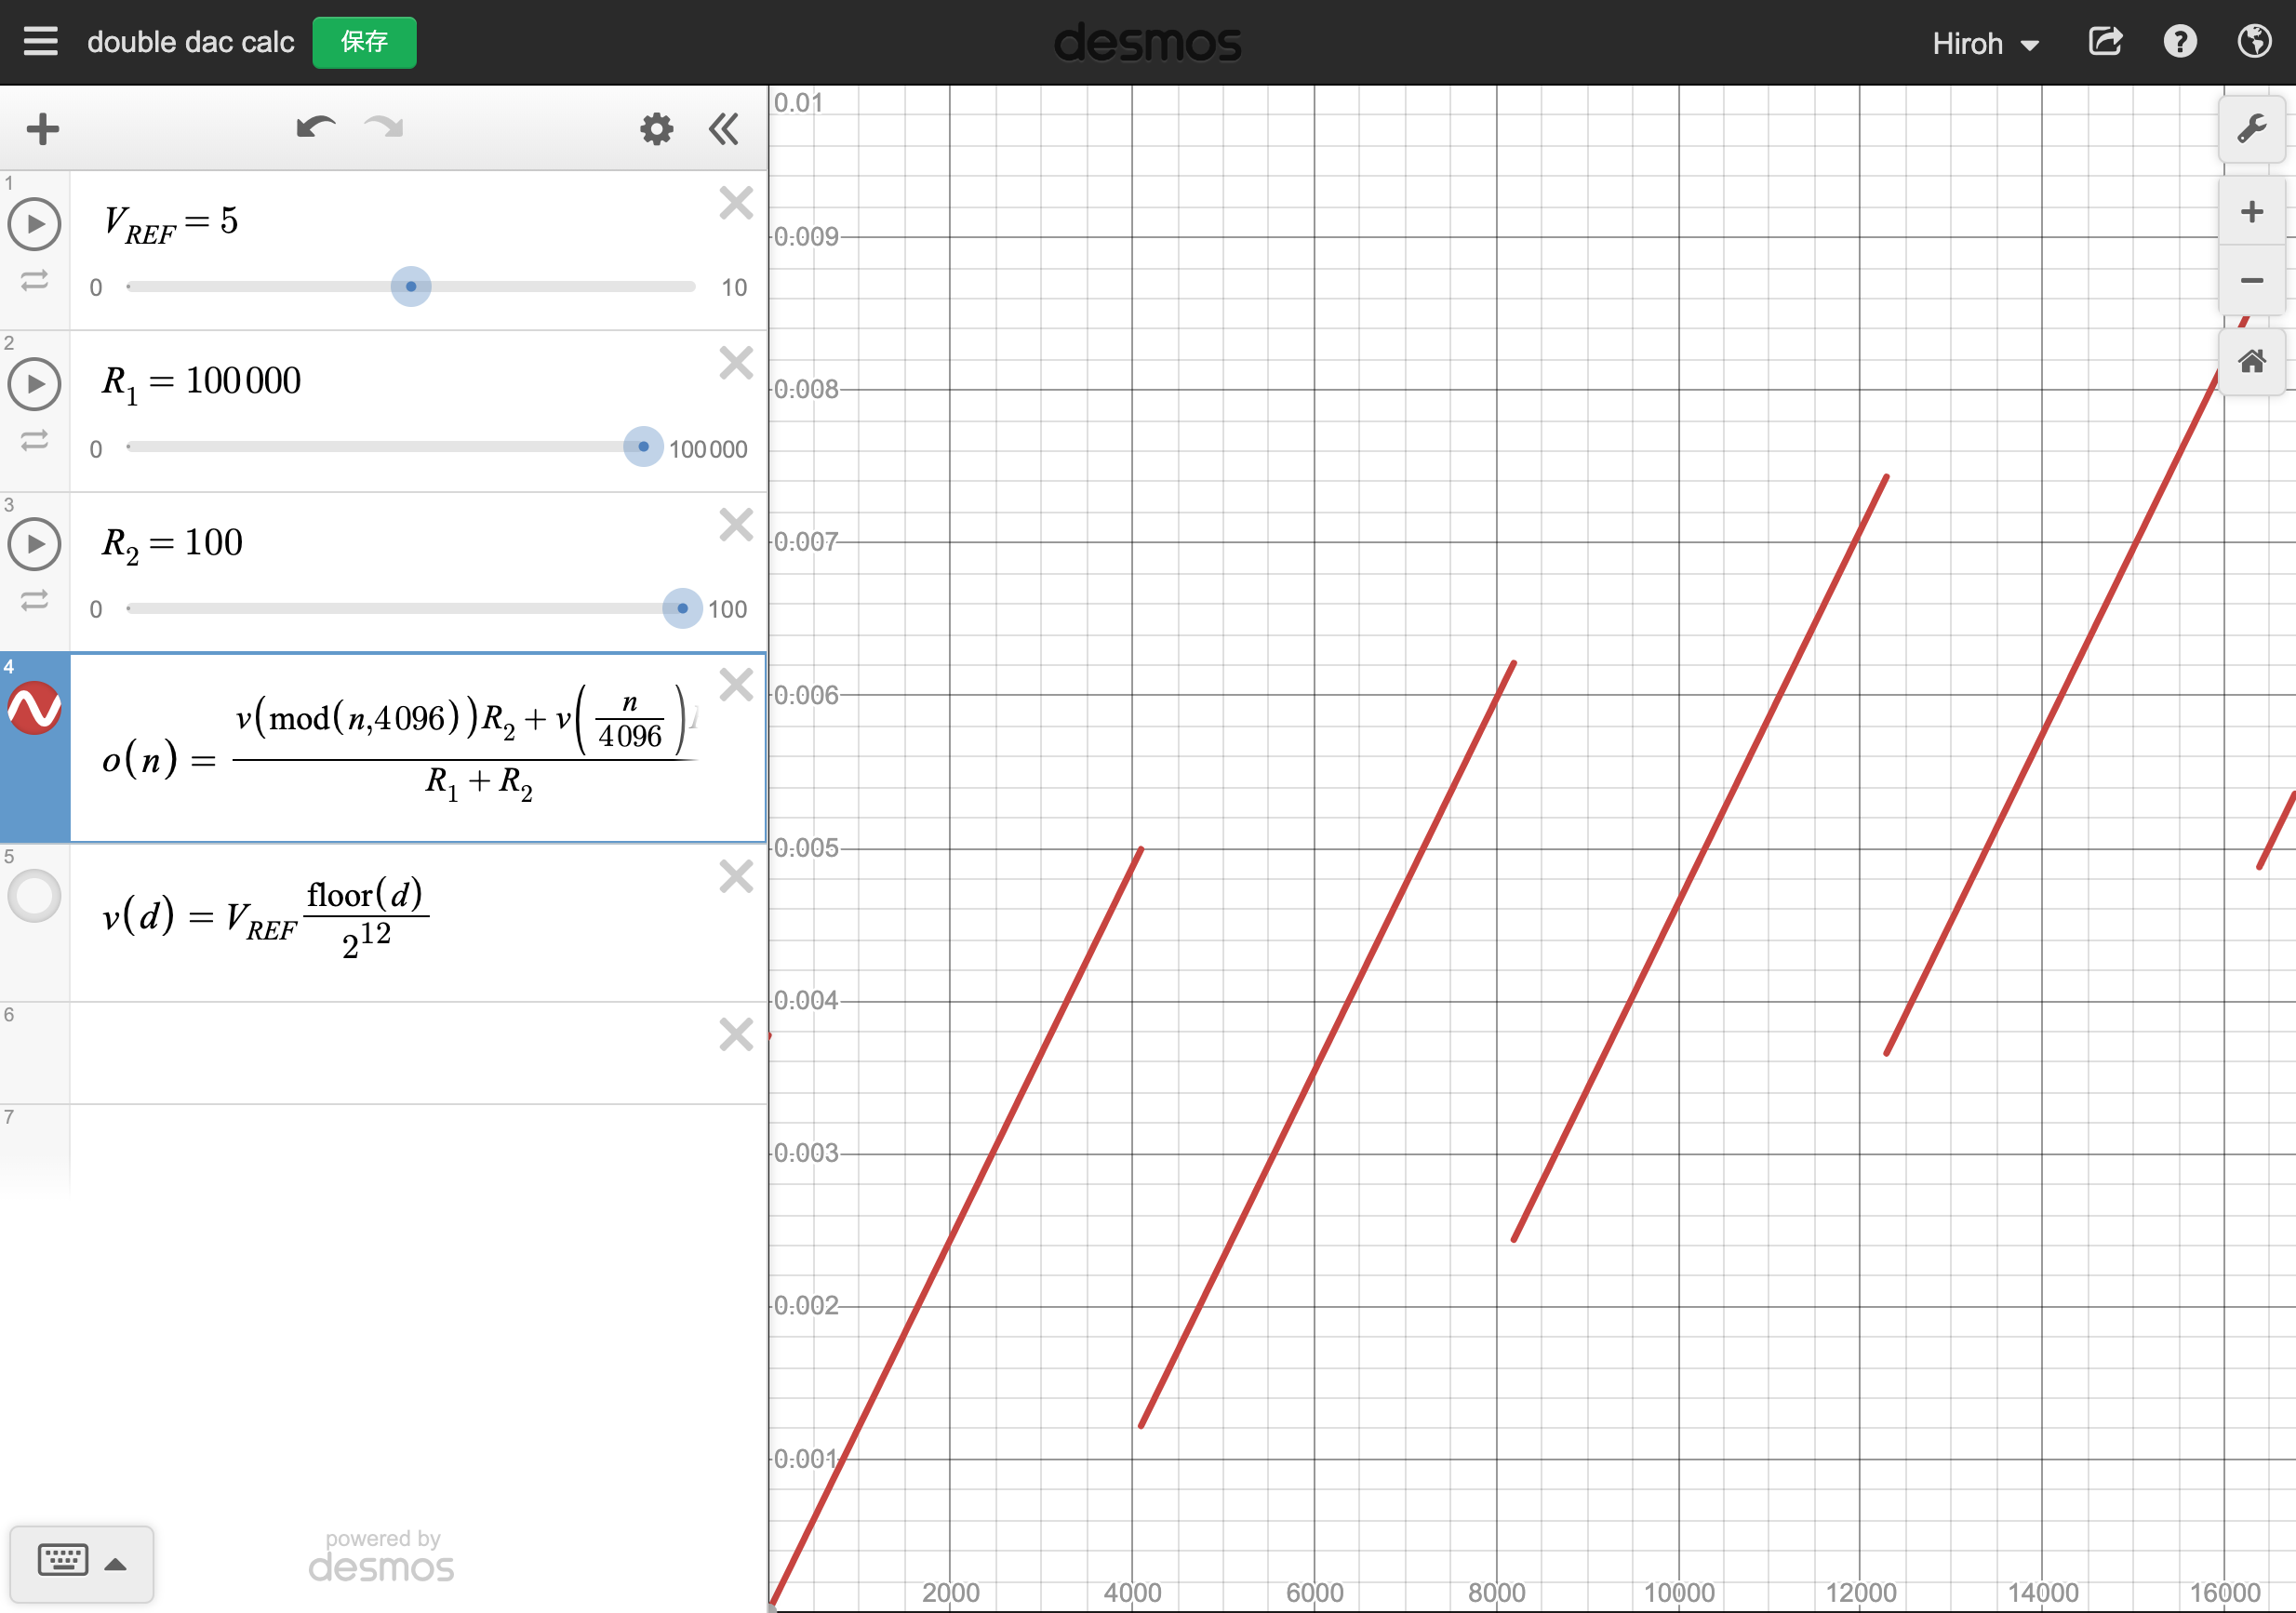The width and height of the screenshot is (2296, 1613).
Task: Expand the Hiroh account dropdown
Action: tap(1984, 44)
